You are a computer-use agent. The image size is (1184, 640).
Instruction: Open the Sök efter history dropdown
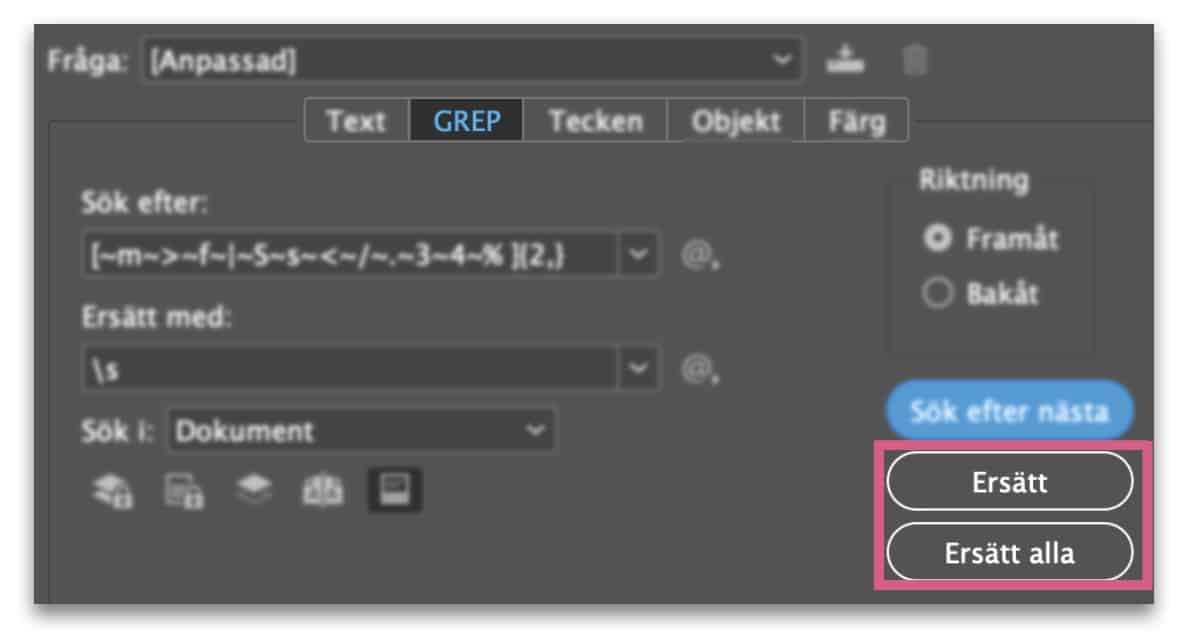(x=638, y=254)
